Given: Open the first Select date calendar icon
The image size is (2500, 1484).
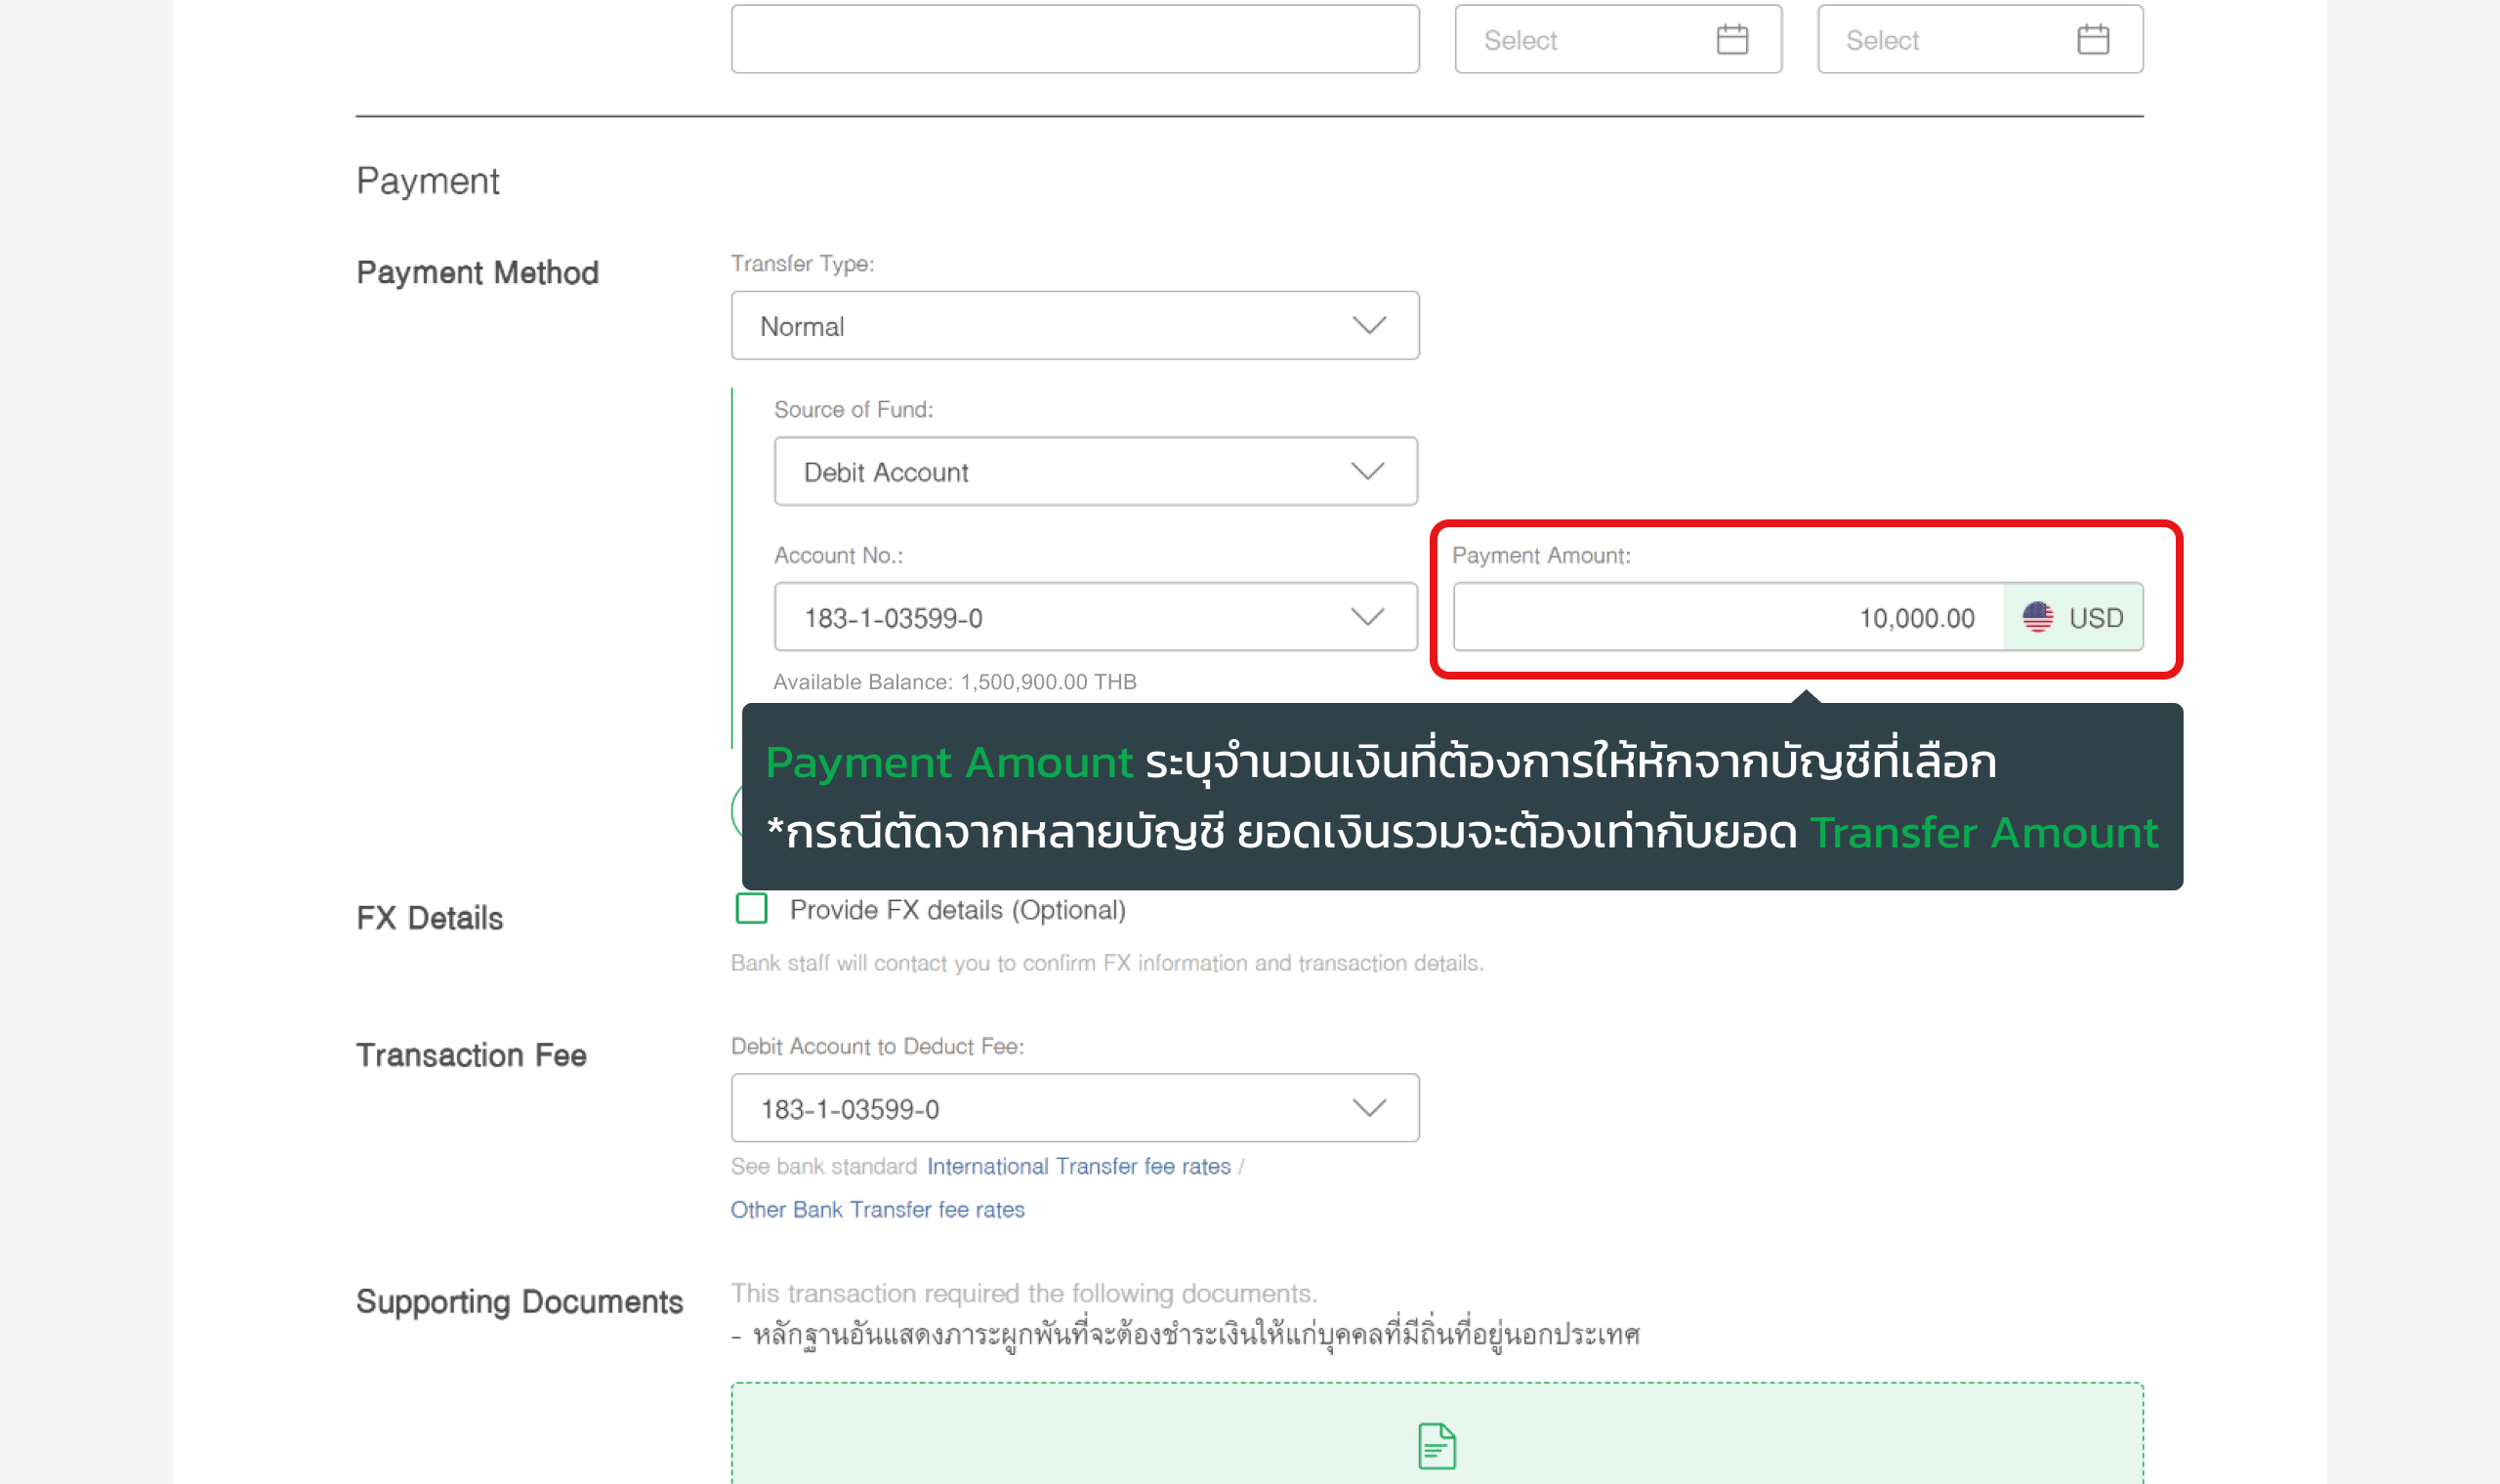Looking at the screenshot, I should [1732, 40].
